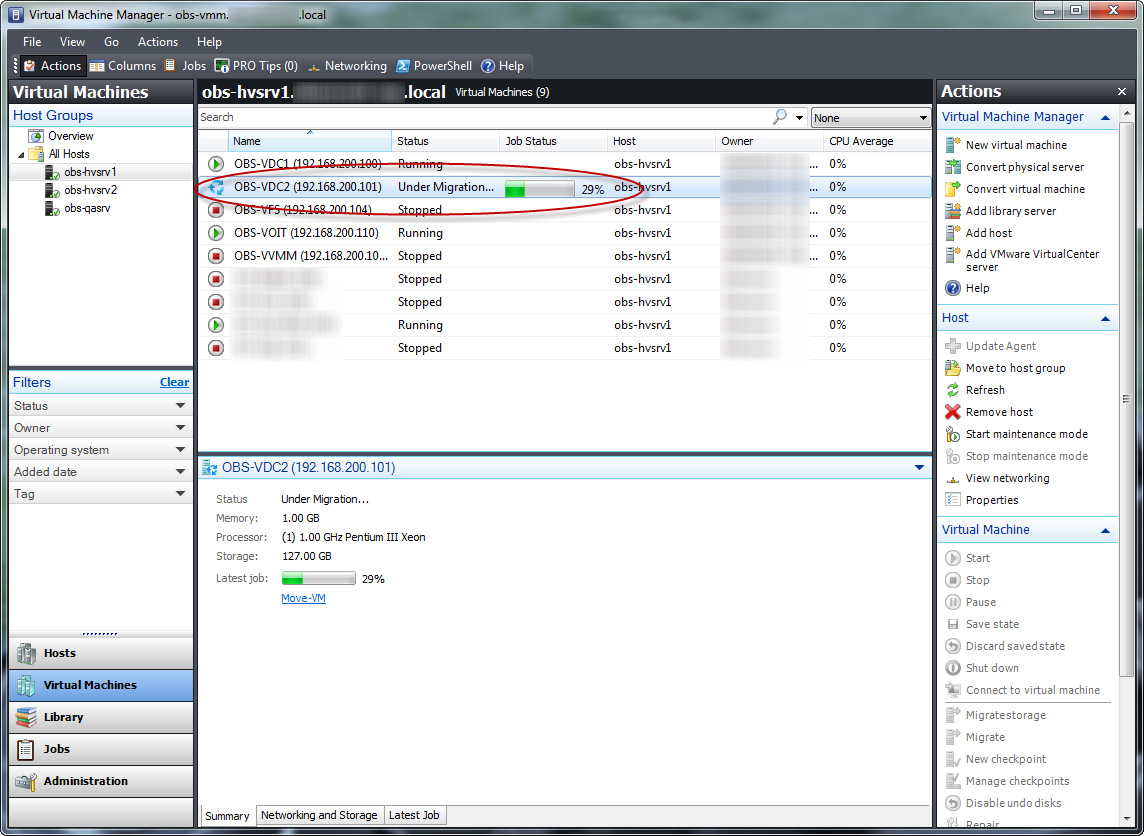Click inside the virtual machine Search box
This screenshot has width=1144, height=836.
[450, 117]
